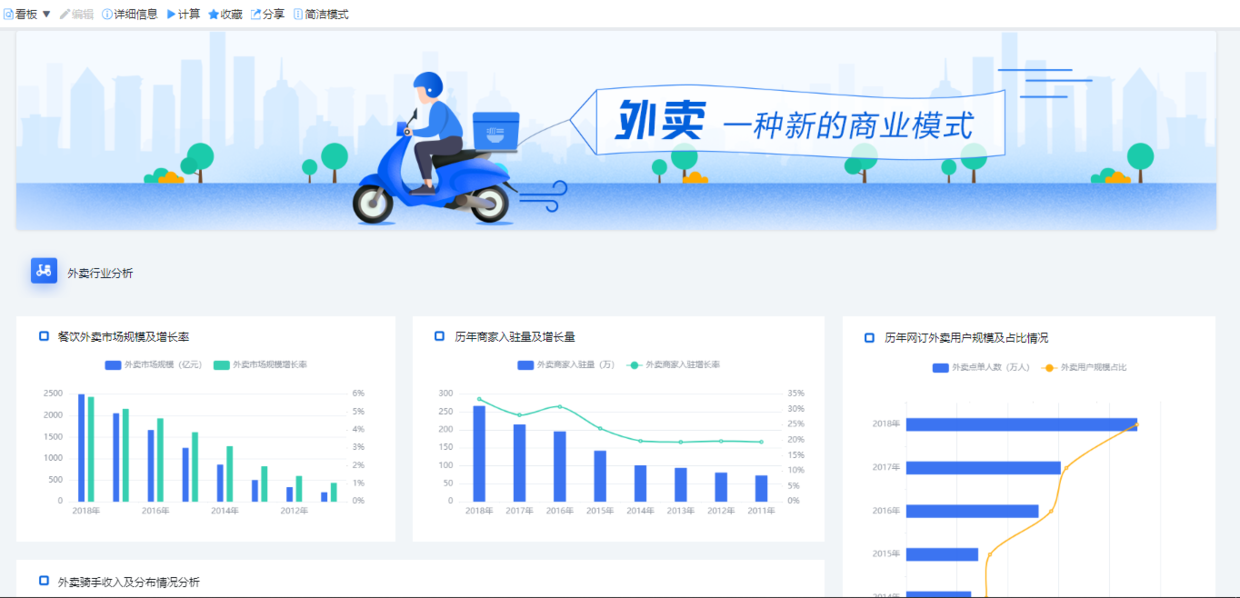Click the 2013年 bar in the merchant chart

coord(681,485)
